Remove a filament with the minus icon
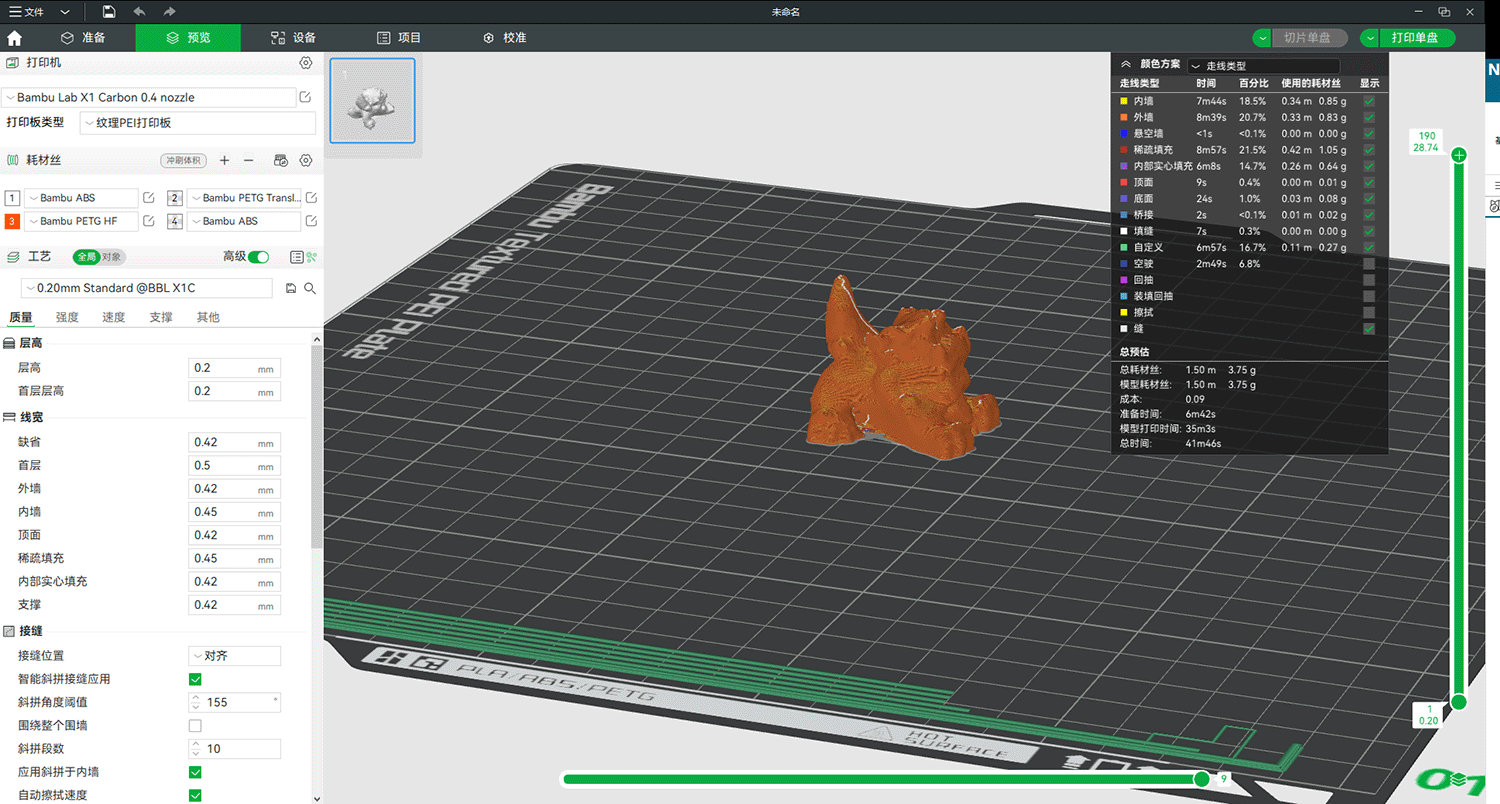 pyautogui.click(x=249, y=160)
